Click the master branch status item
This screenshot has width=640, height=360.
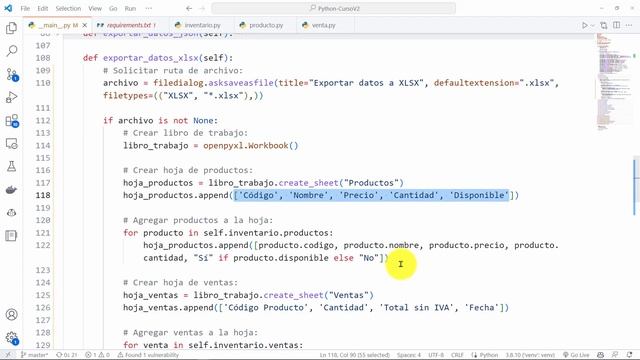(x=34, y=355)
